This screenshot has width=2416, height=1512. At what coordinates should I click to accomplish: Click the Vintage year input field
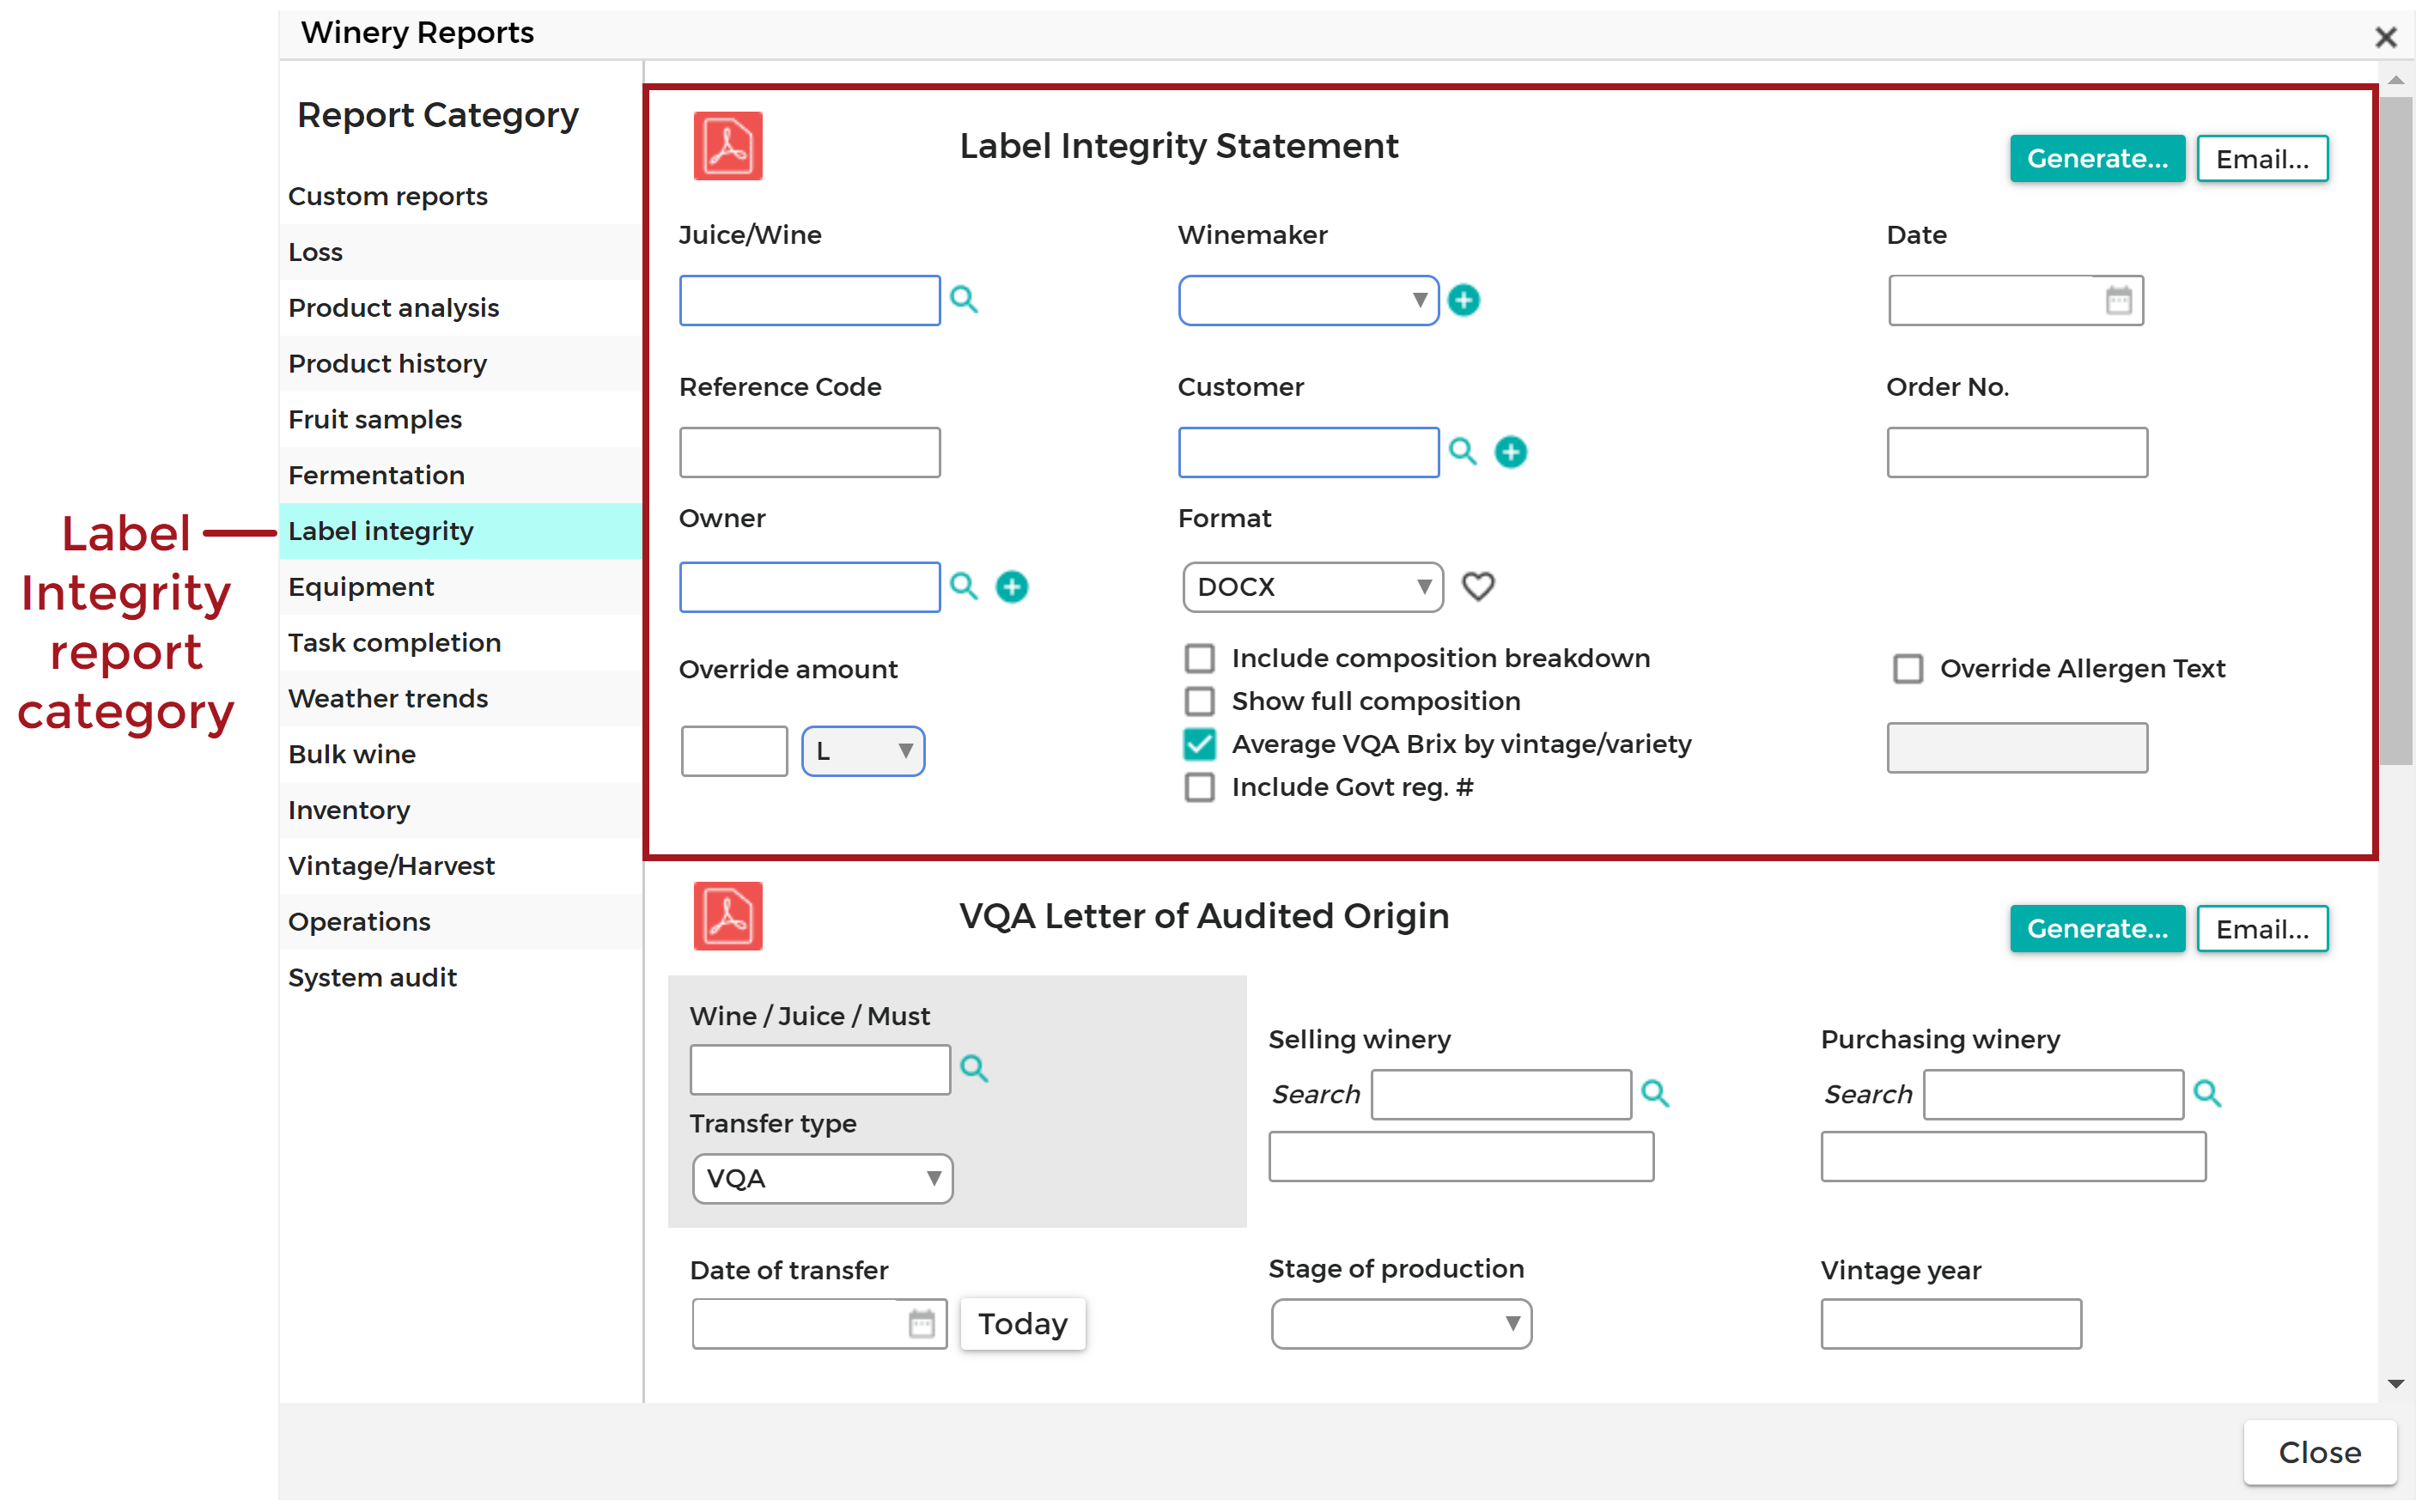[x=1951, y=1324]
